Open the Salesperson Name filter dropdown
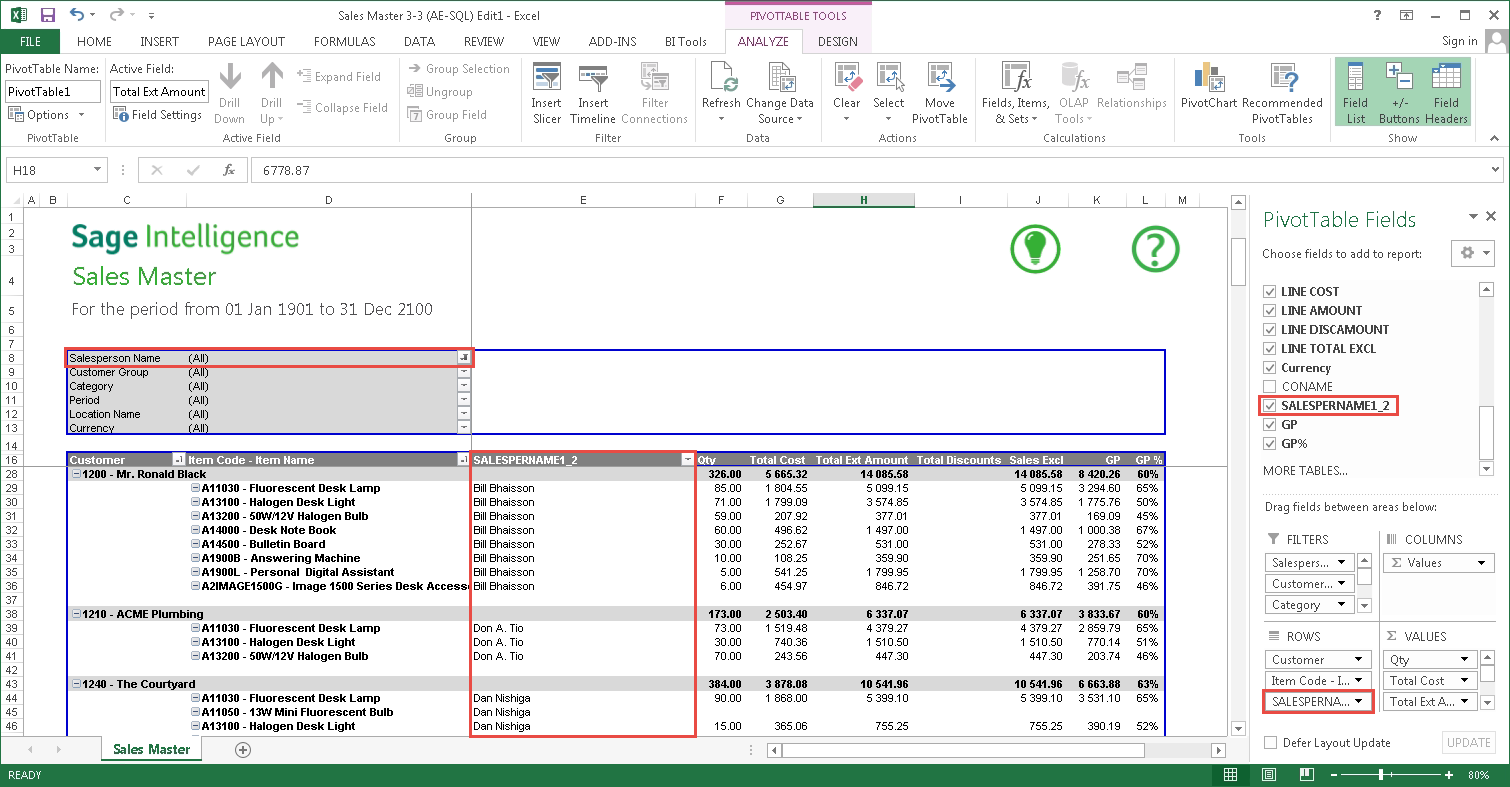Image resolution: width=1510 pixels, height=787 pixels. 464,358
